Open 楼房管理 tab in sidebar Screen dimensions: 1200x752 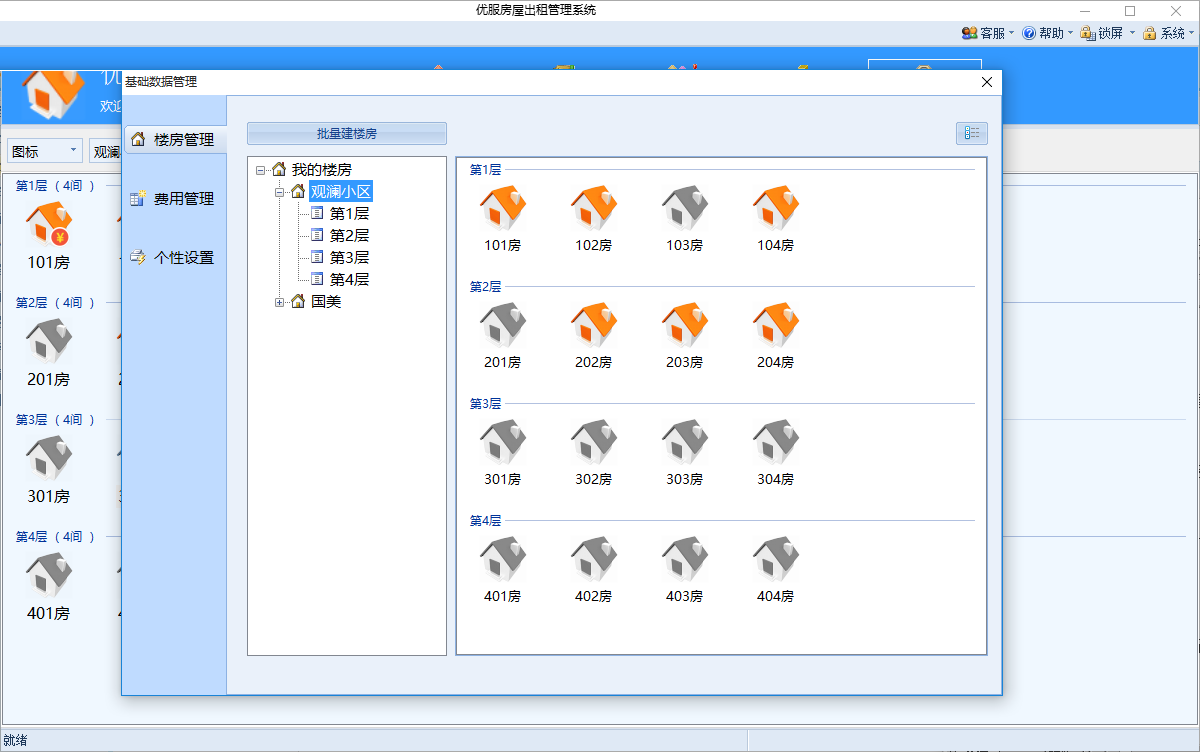tap(174, 140)
